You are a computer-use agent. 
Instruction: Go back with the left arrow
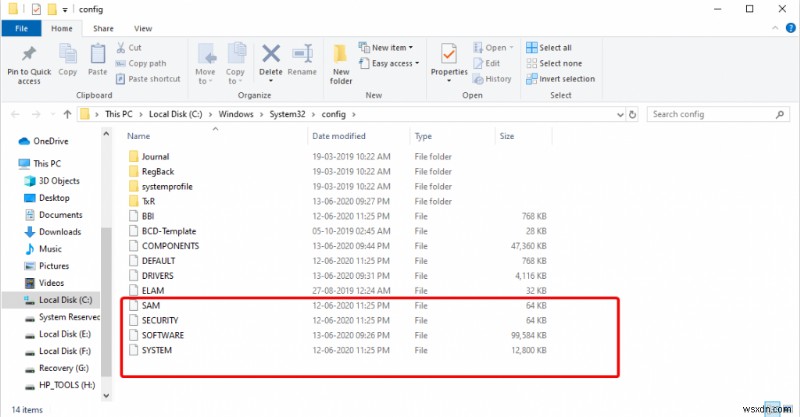(x=15, y=114)
